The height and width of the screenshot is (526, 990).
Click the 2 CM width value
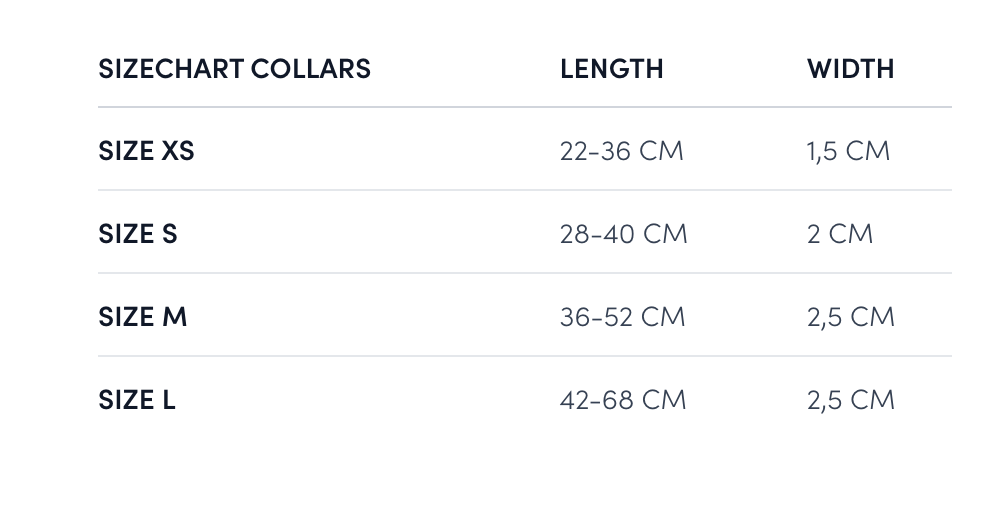(840, 234)
